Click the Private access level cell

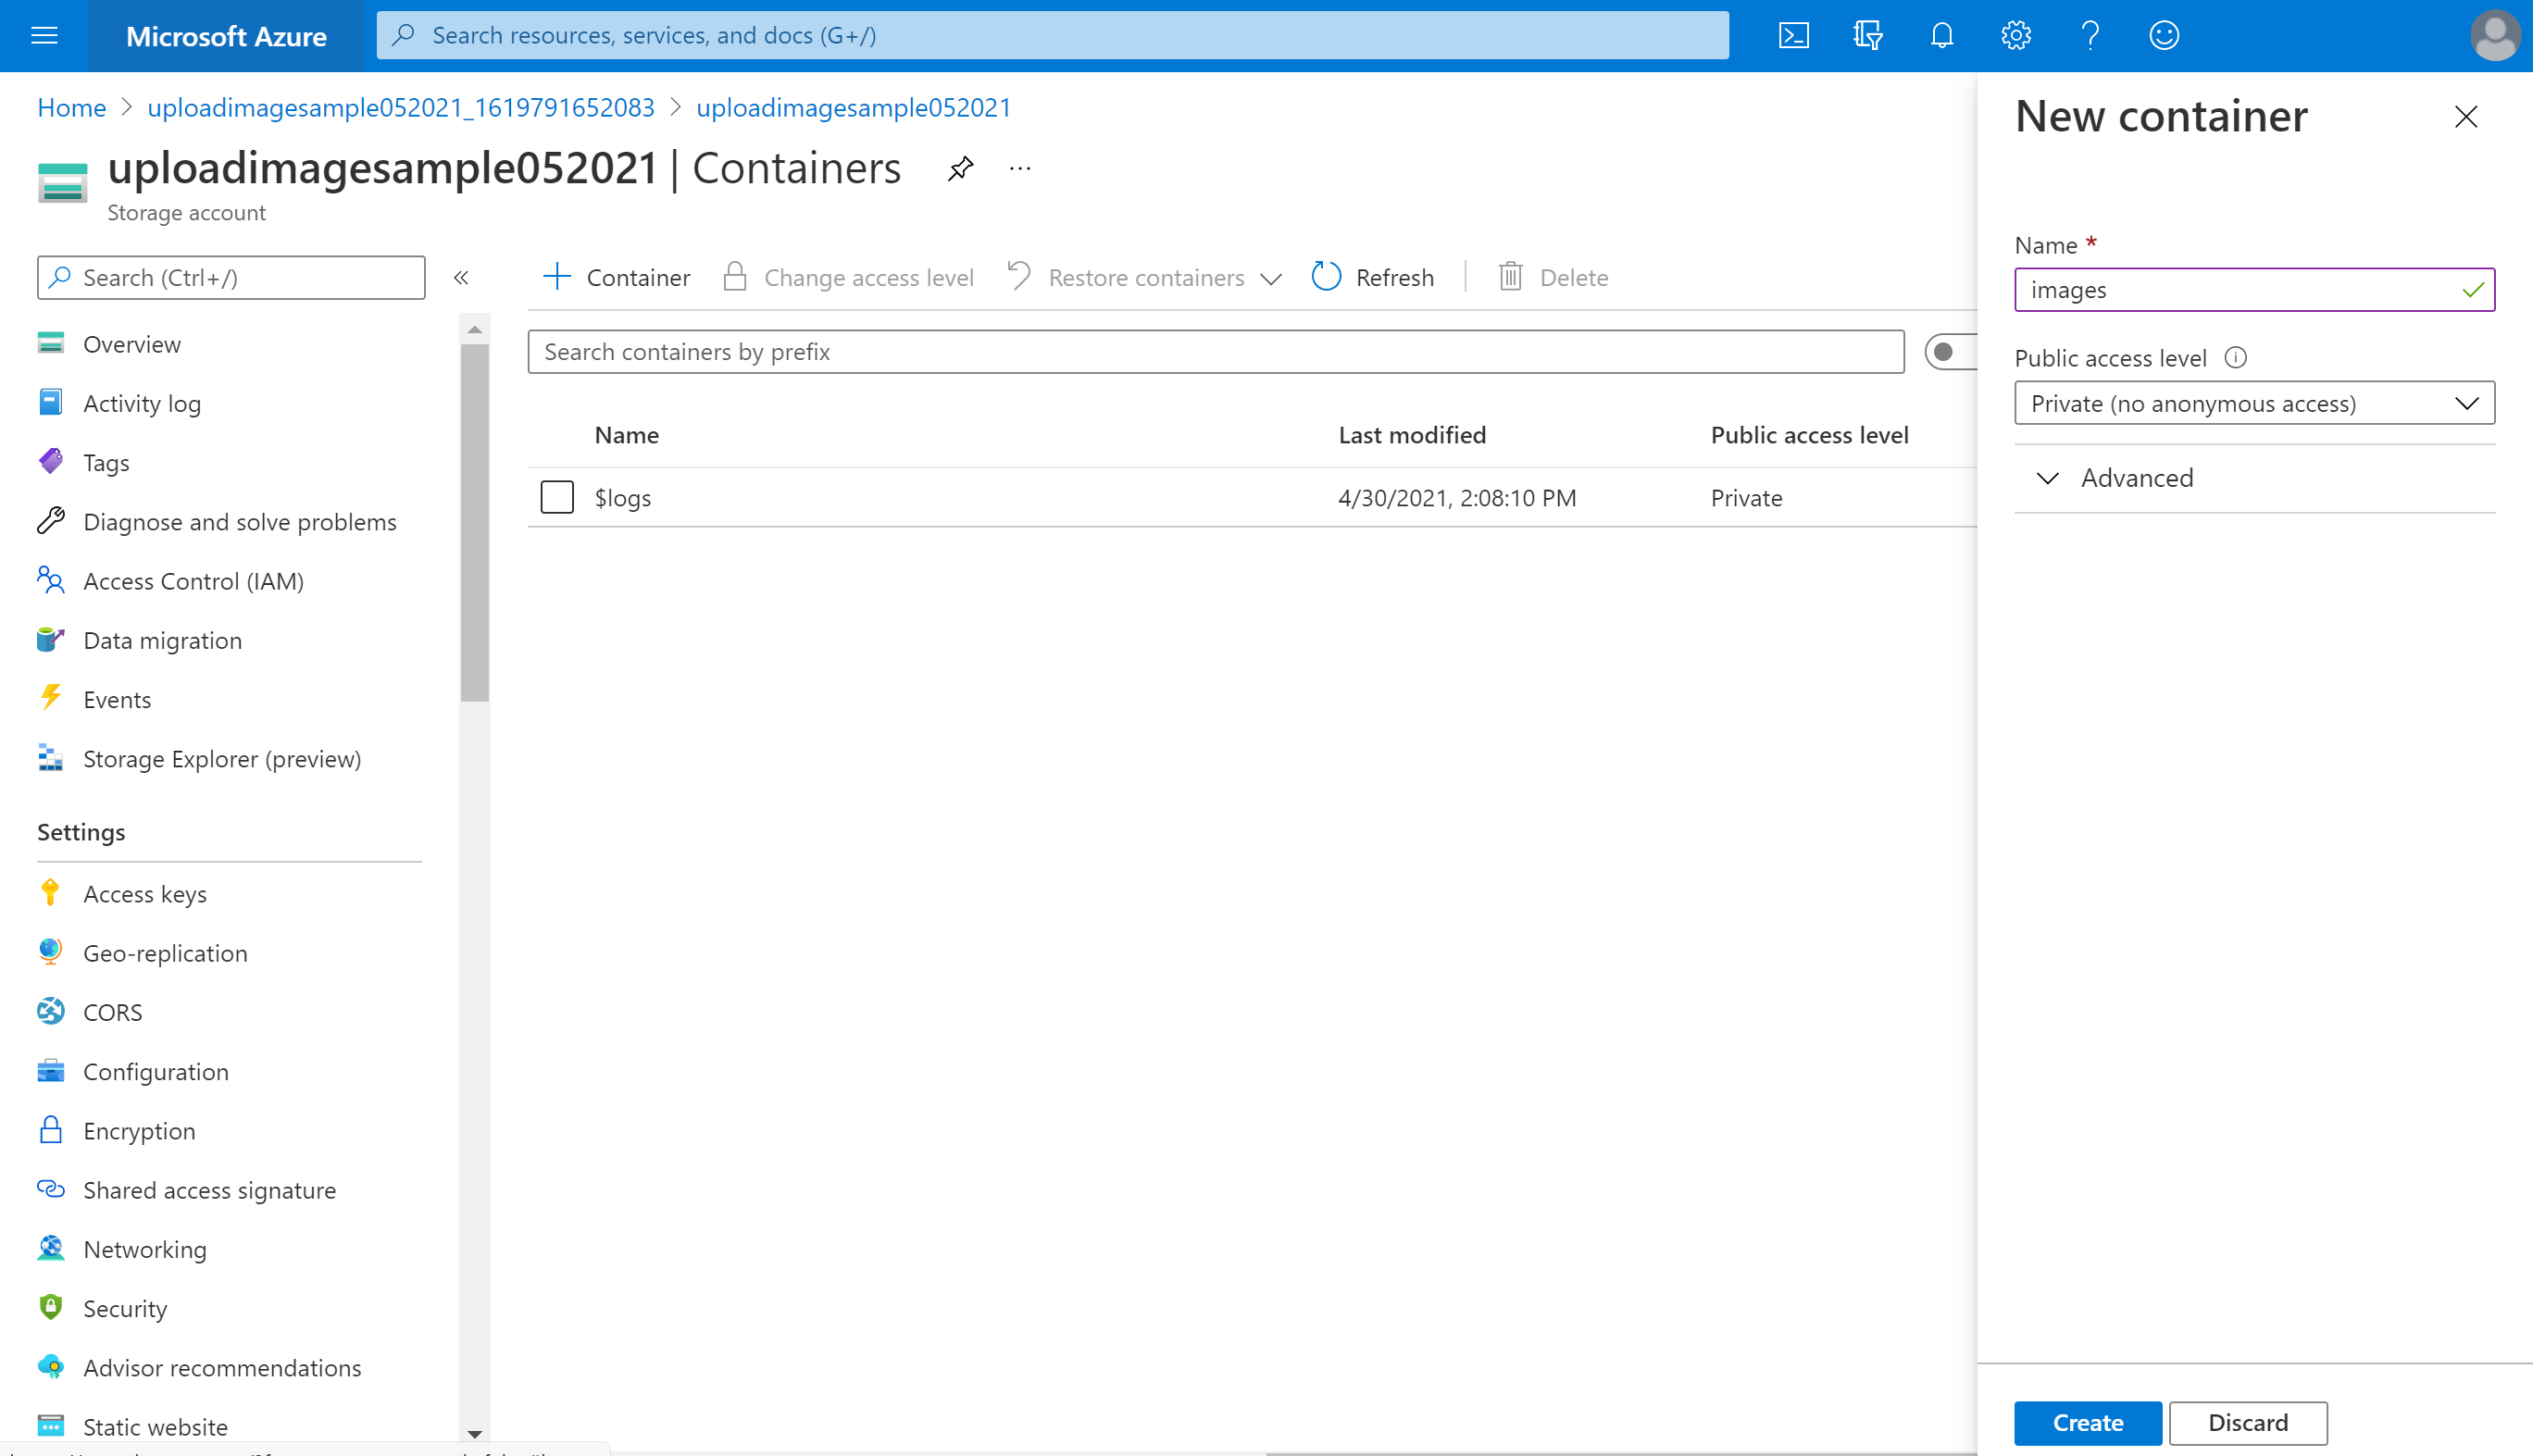(x=1746, y=498)
